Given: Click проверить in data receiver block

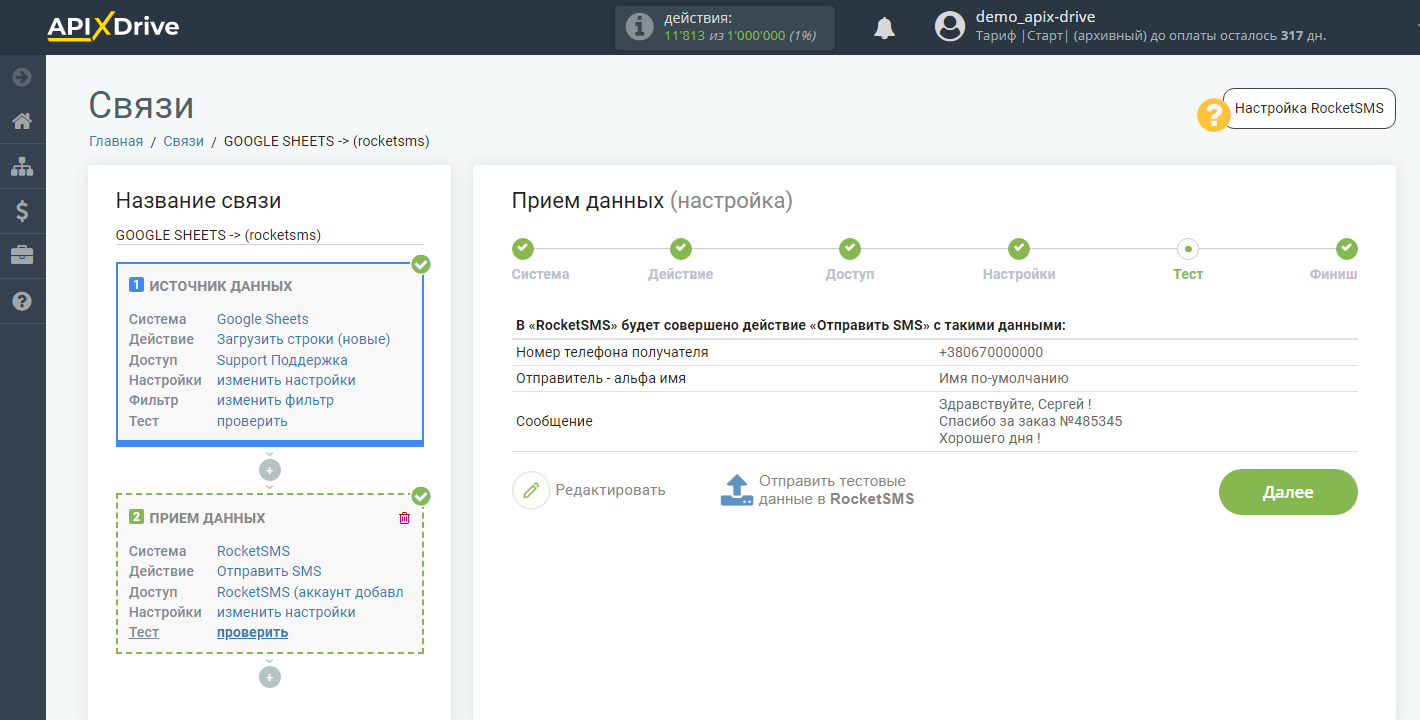Looking at the screenshot, I should 252,632.
